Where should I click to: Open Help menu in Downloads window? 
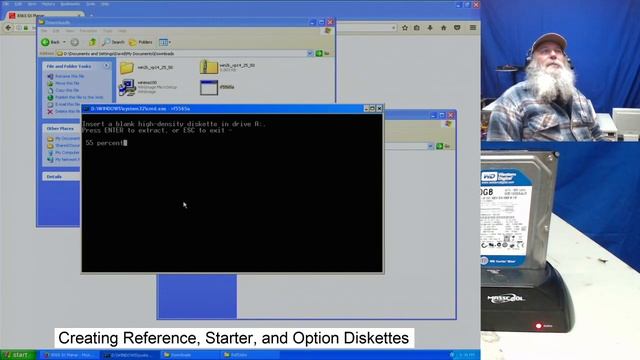coord(122,31)
